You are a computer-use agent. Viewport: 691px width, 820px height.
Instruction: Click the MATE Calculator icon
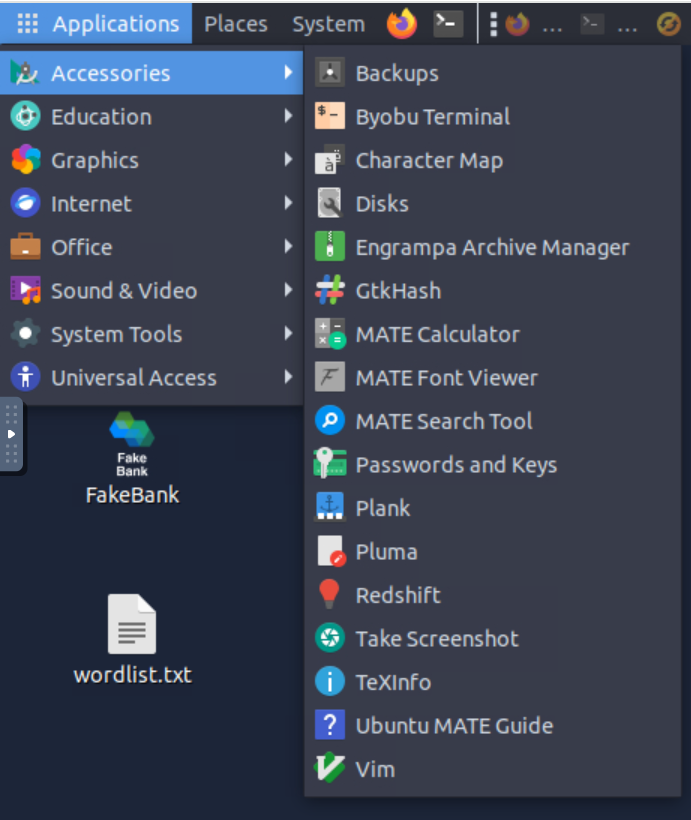click(x=330, y=334)
